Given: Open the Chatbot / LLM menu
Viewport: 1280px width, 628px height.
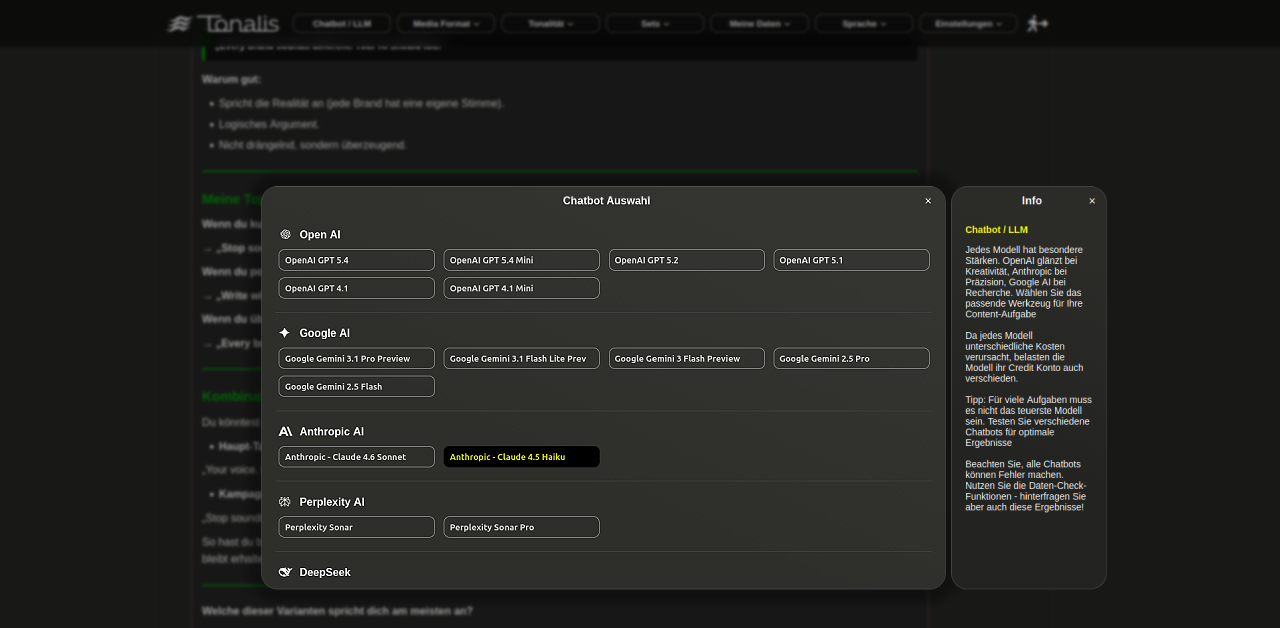Looking at the screenshot, I should click(x=342, y=24).
